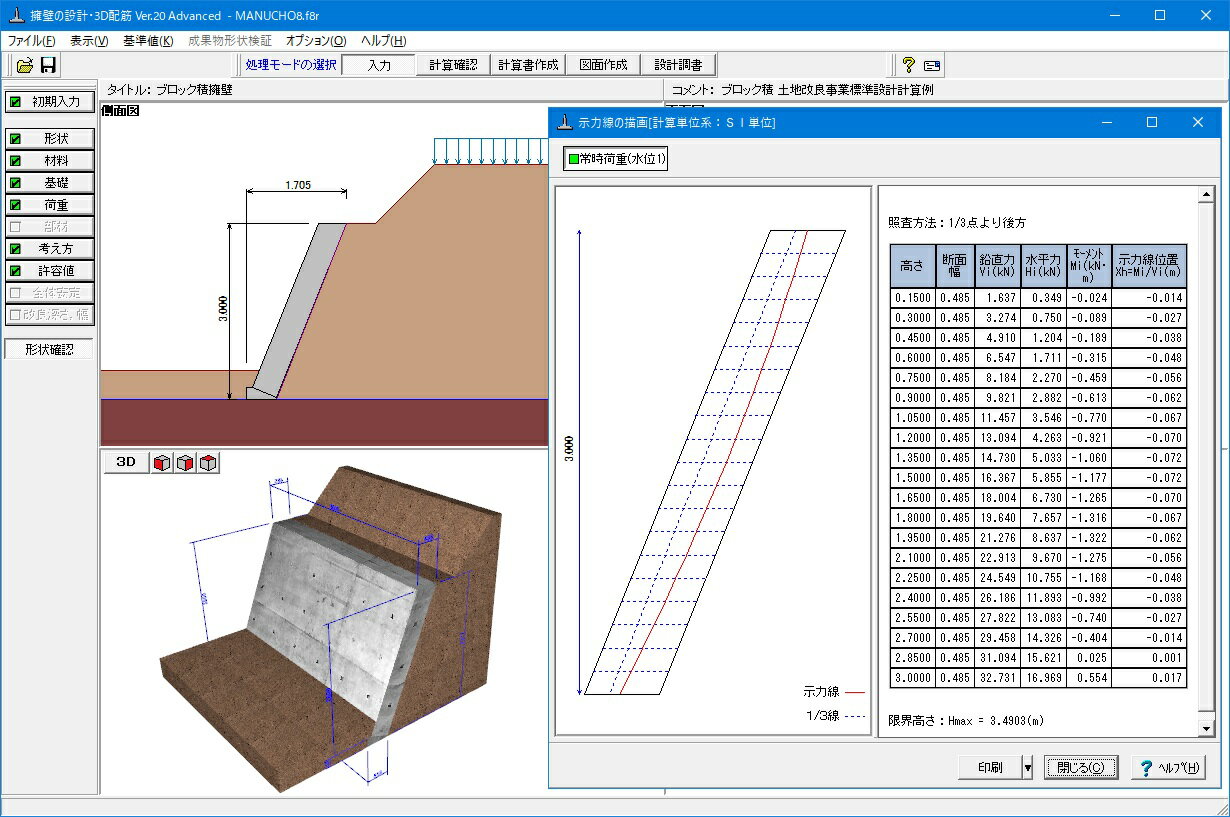
Task: Click the height cell 1.5000
Action: click(913, 478)
